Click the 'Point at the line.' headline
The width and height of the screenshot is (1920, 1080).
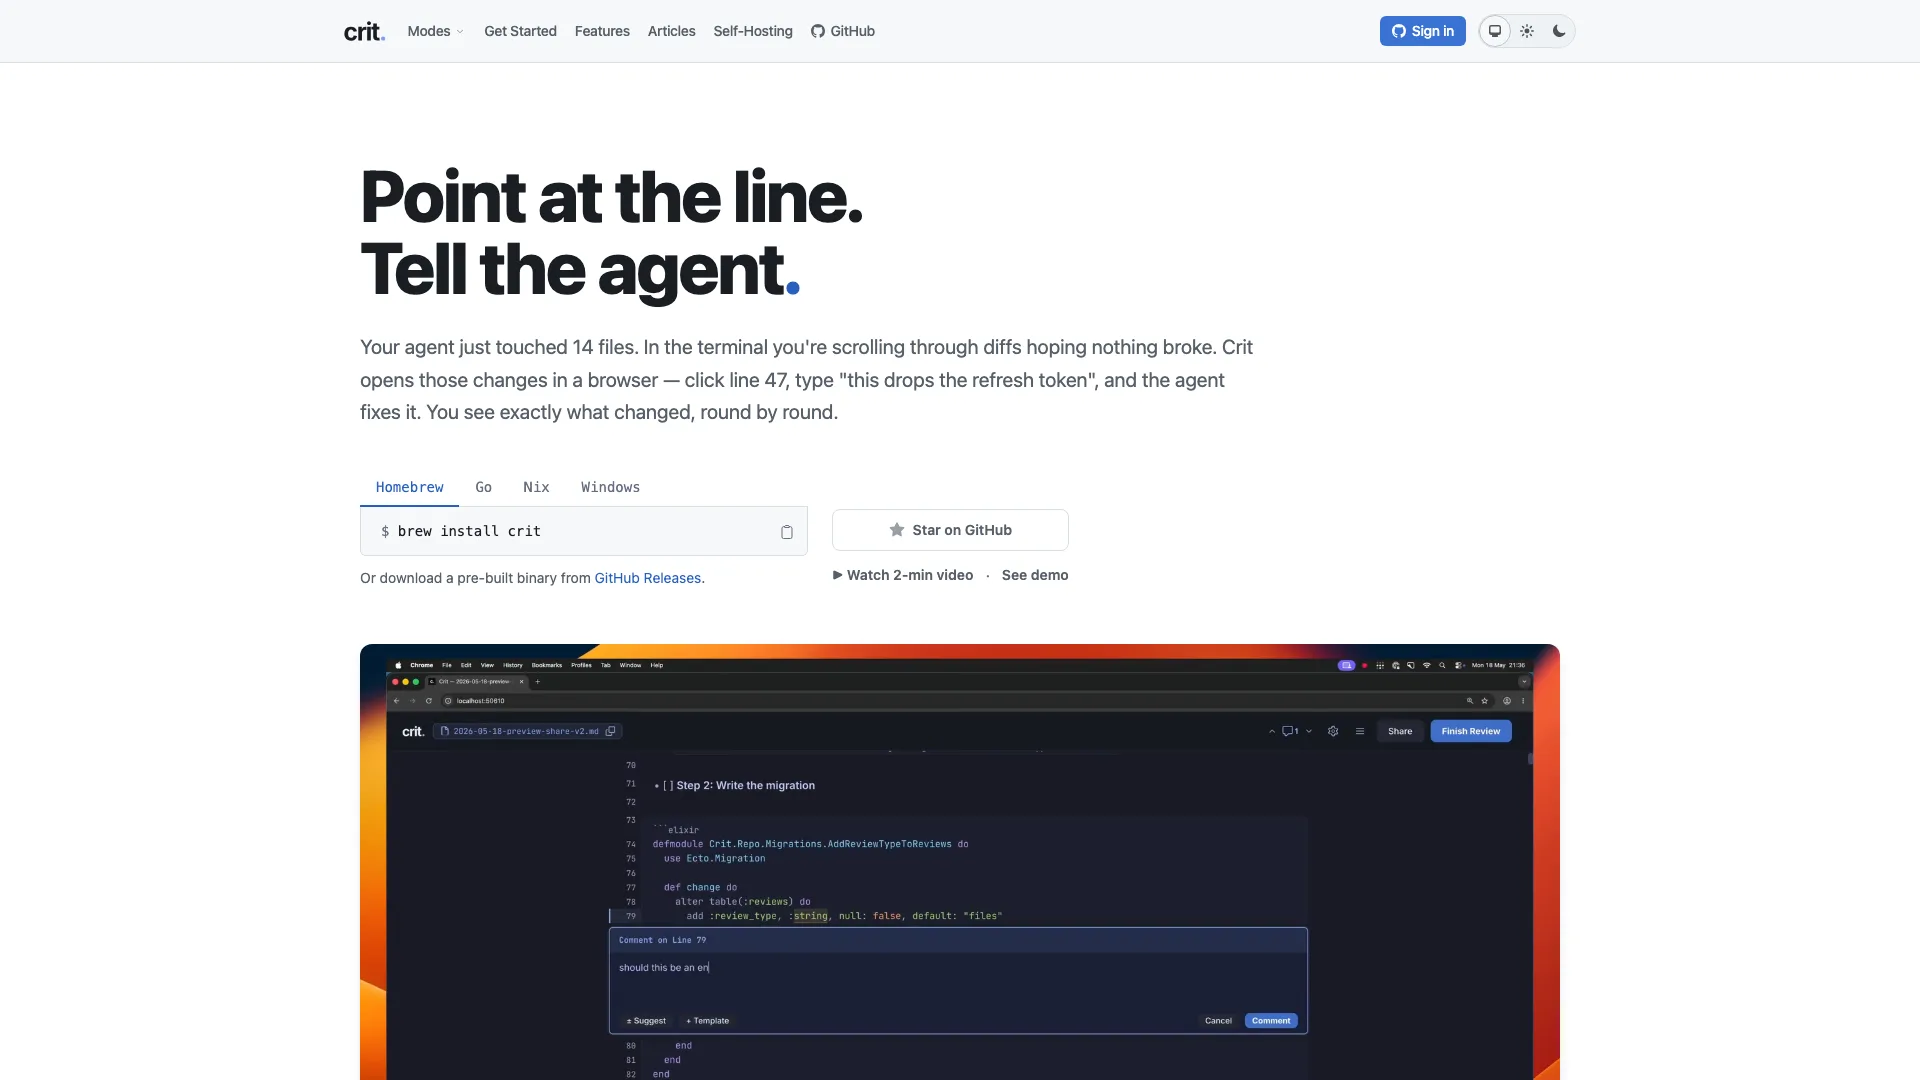click(611, 197)
